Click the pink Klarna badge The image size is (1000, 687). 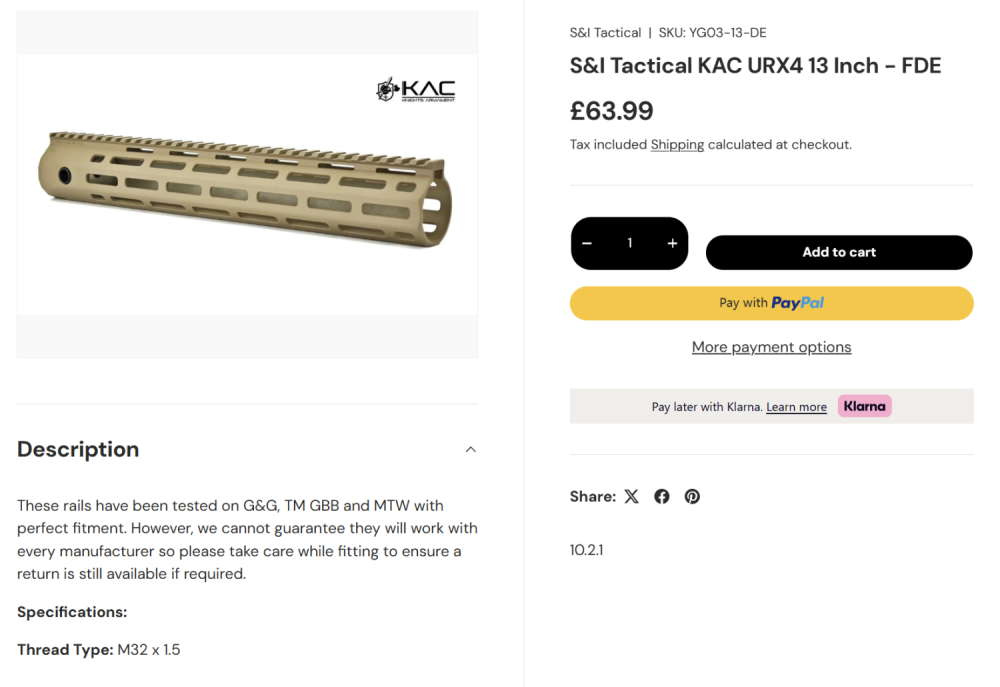864,406
